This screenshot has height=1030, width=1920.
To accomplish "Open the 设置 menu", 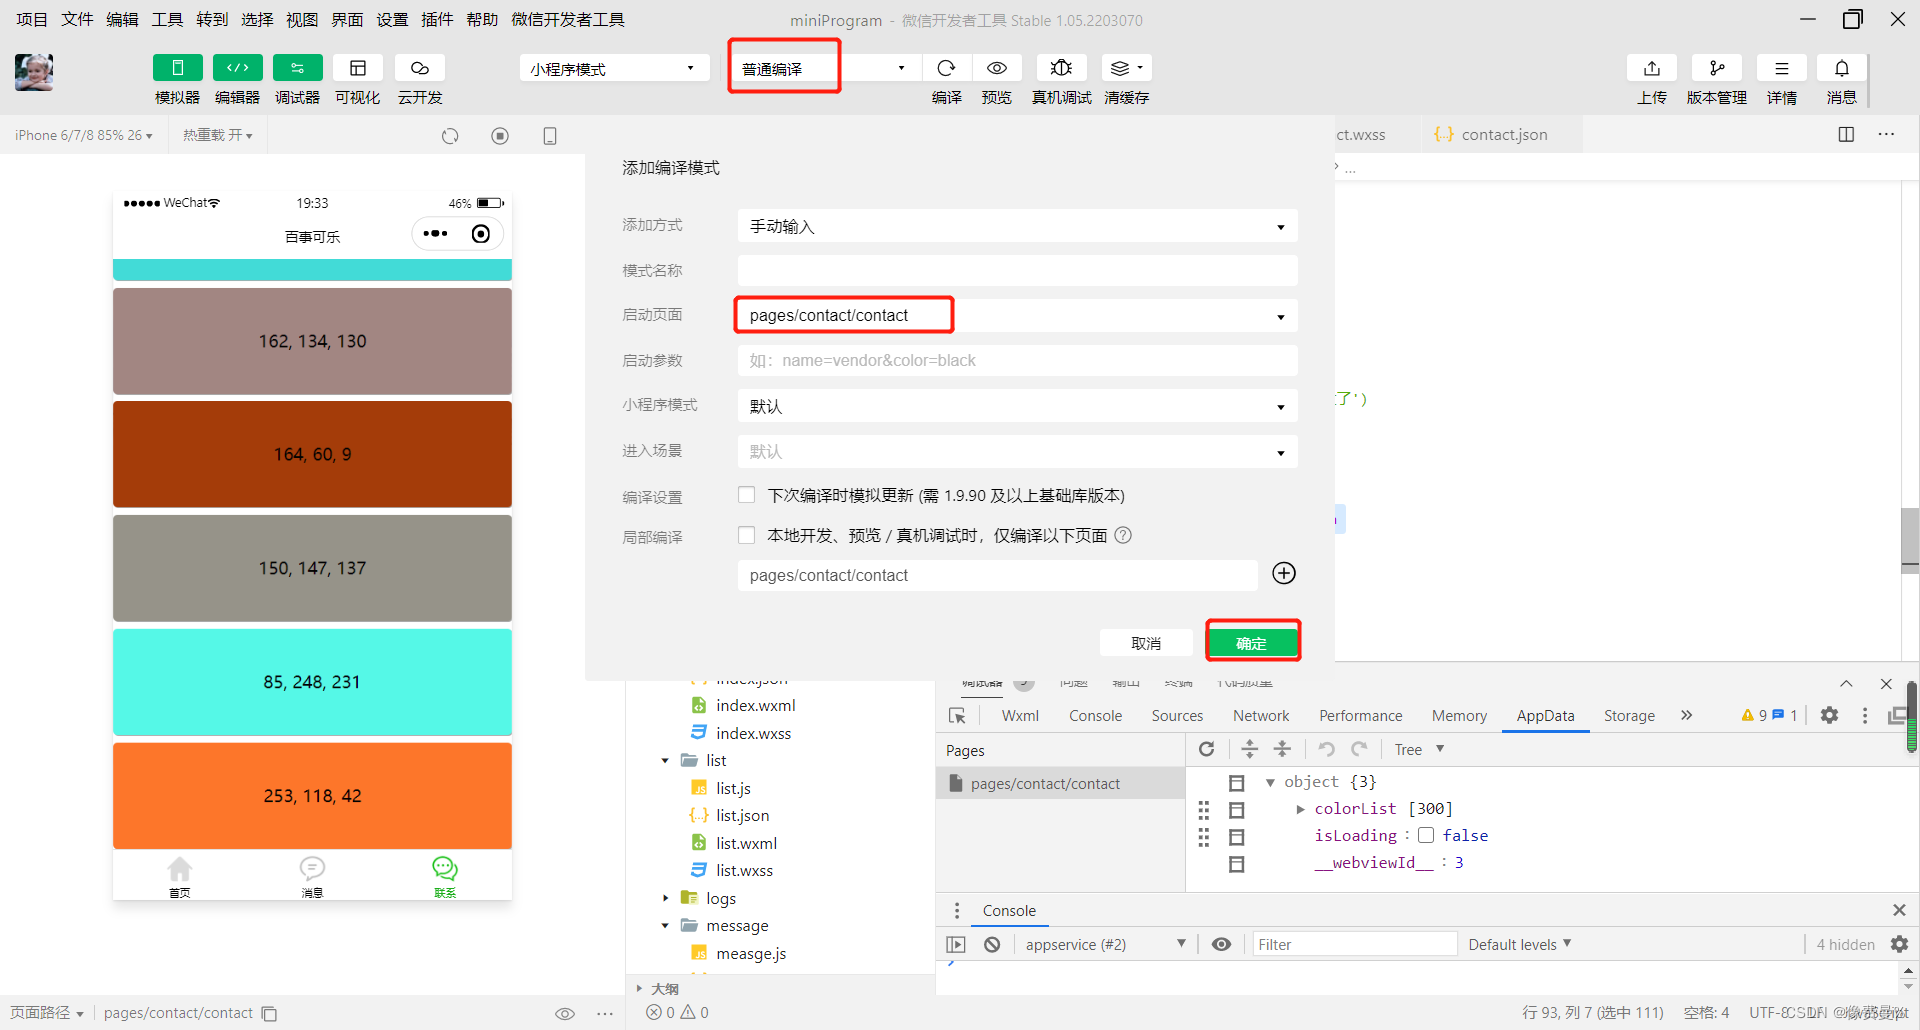I will (392, 19).
